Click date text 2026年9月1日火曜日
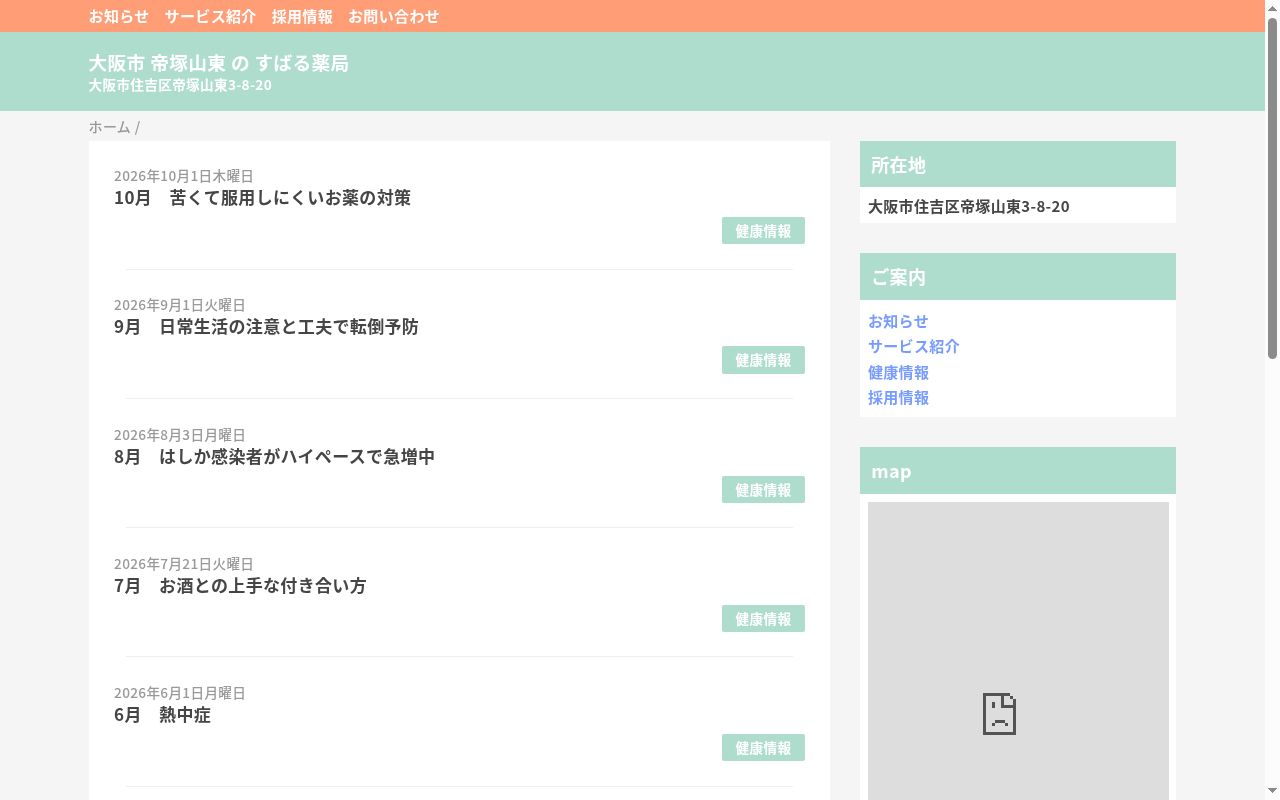The image size is (1280, 800). pos(179,305)
